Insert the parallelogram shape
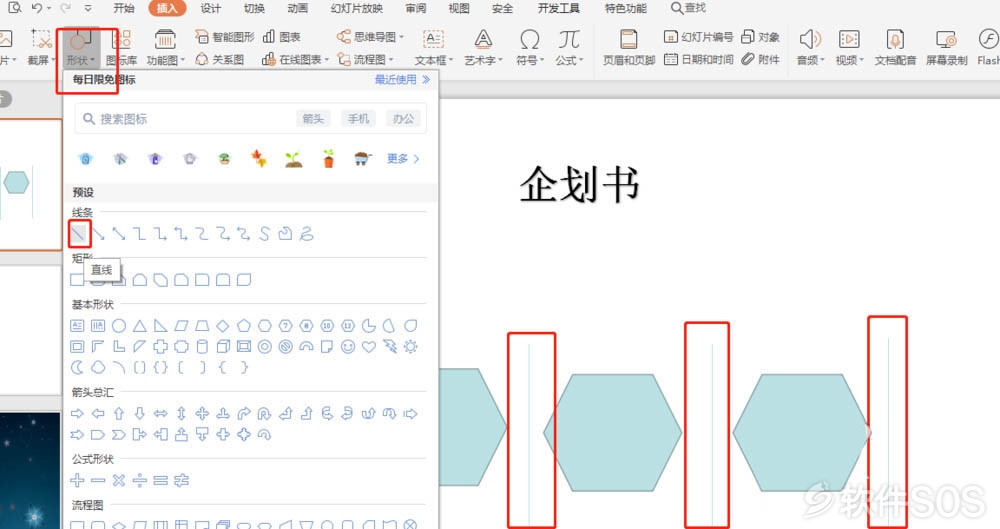Screen dimensions: 1000x529 coord(181,326)
